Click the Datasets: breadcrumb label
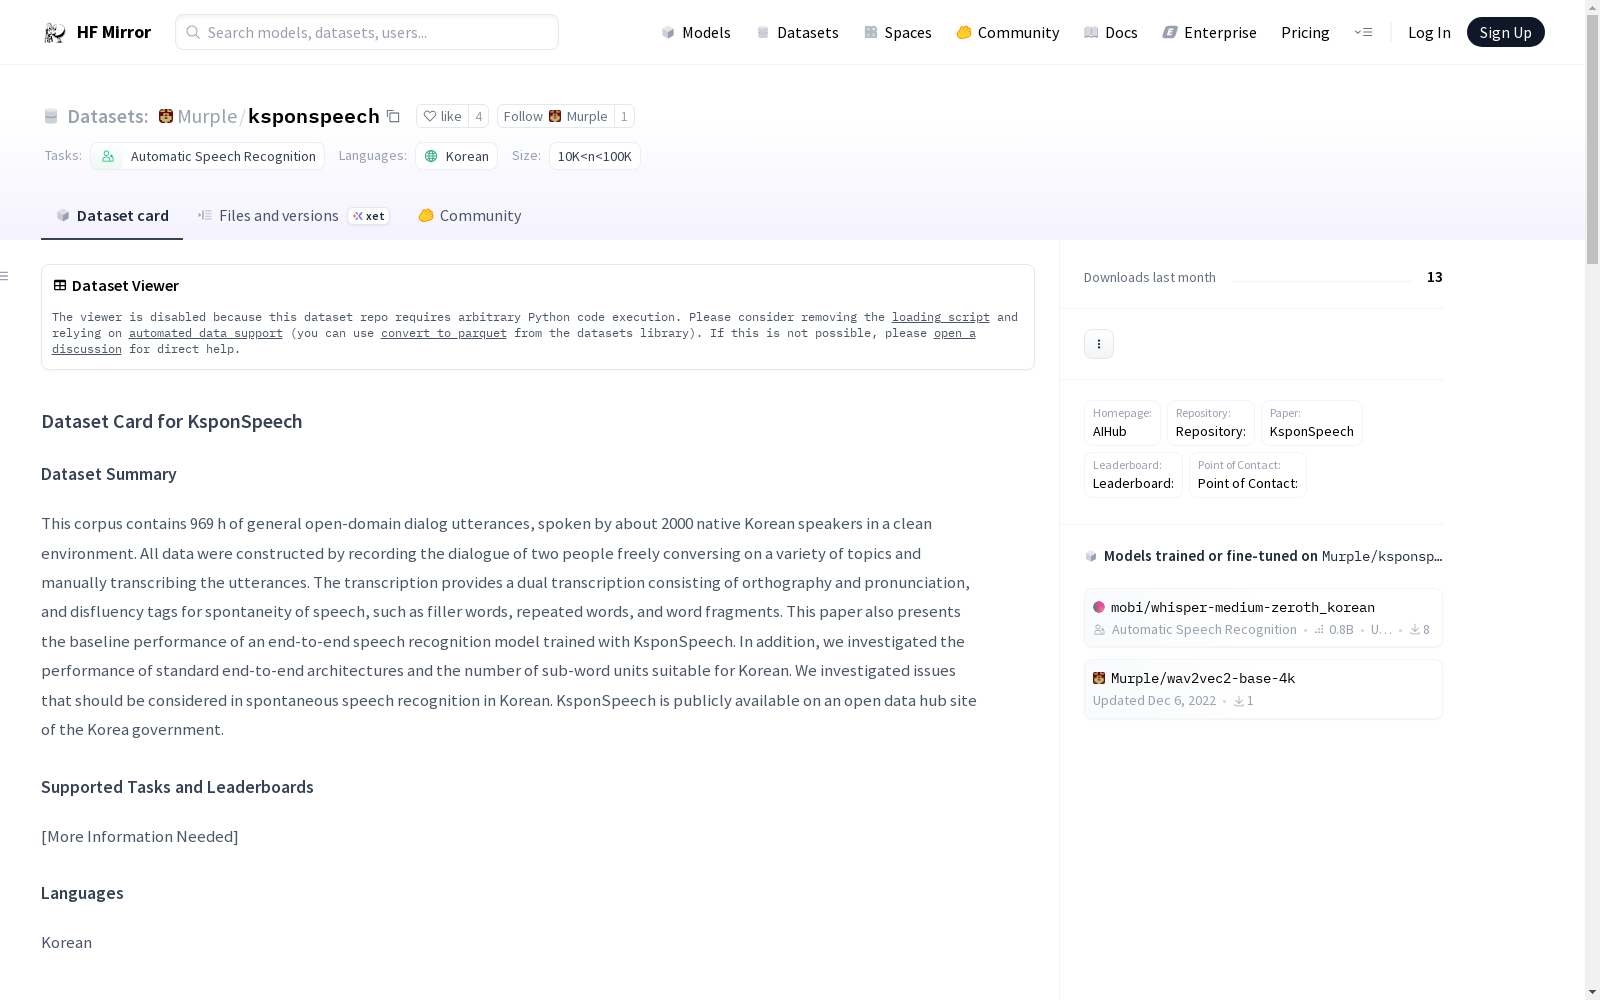This screenshot has width=1600, height=1000. (x=108, y=117)
